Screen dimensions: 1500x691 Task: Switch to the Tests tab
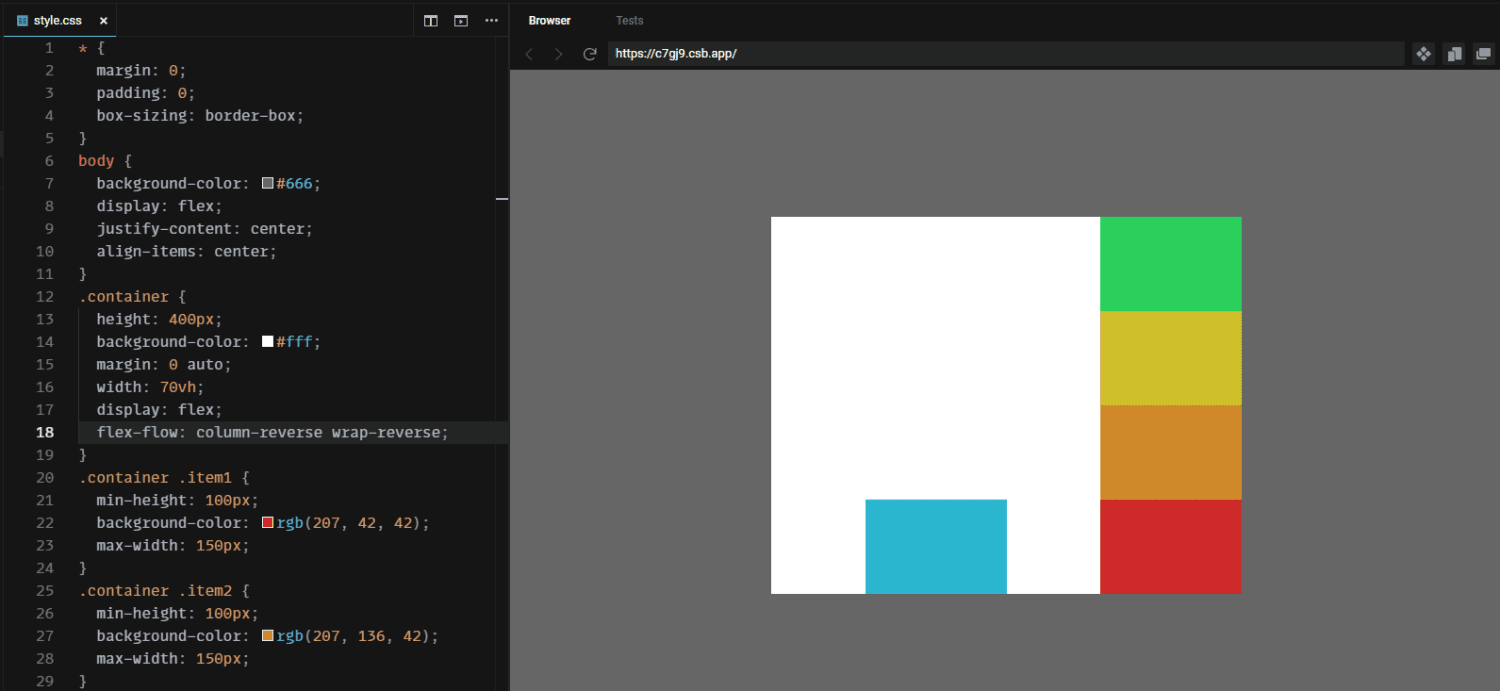(630, 20)
